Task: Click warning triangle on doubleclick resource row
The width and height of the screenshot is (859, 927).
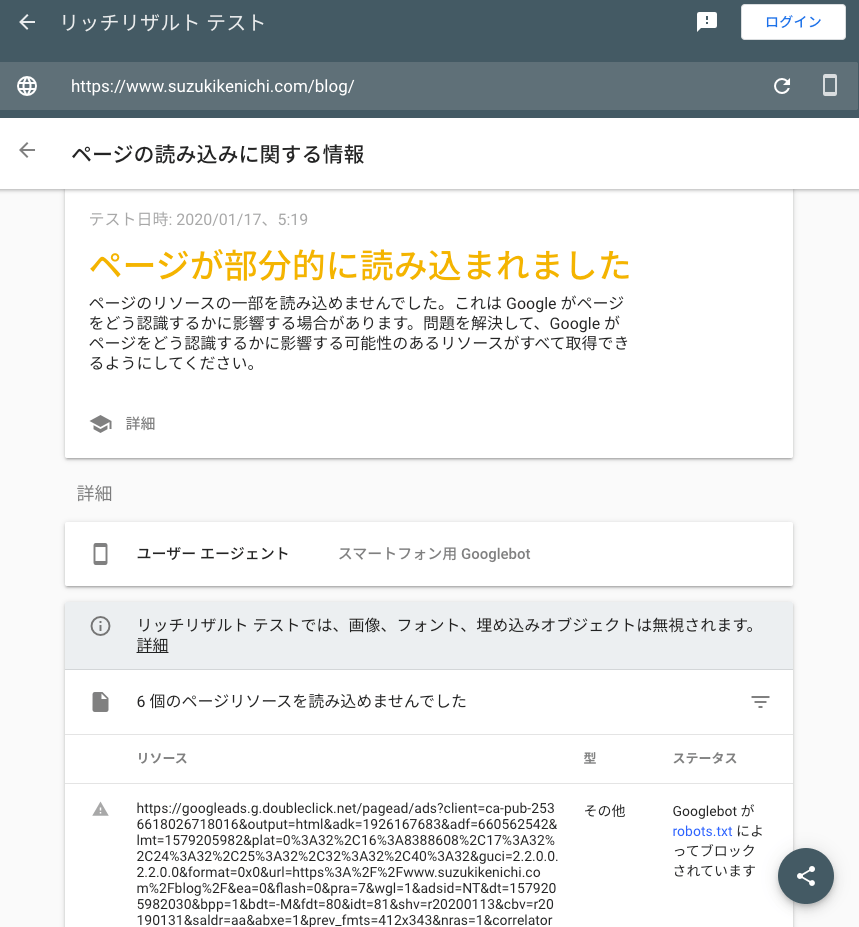Action: [101, 809]
